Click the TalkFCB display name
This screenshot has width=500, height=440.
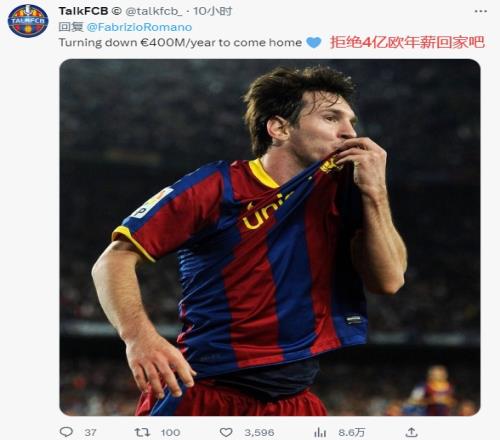click(x=83, y=11)
